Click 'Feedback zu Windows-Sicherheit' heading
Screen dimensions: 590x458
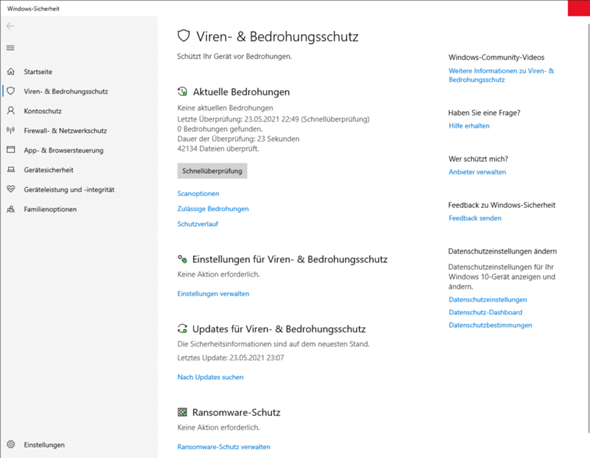[x=502, y=205]
